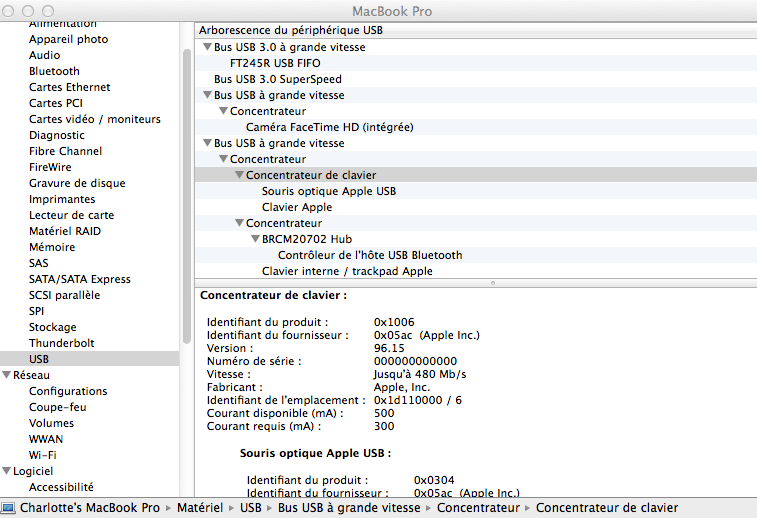Collapse the Réseau section in the sidebar
757x518 pixels.
[6, 375]
